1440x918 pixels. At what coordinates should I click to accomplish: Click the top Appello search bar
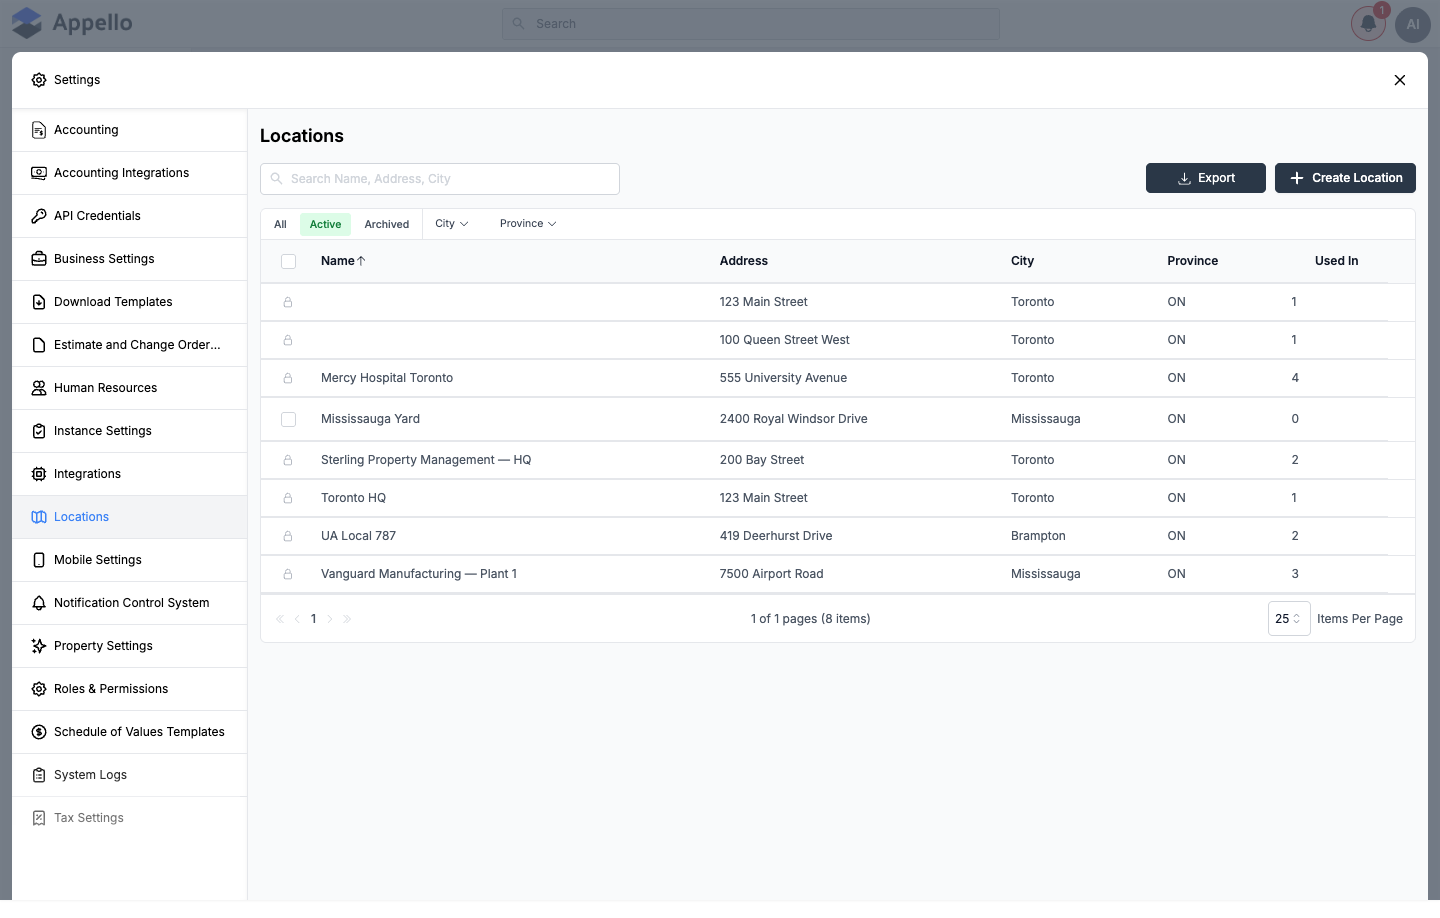[x=751, y=24]
